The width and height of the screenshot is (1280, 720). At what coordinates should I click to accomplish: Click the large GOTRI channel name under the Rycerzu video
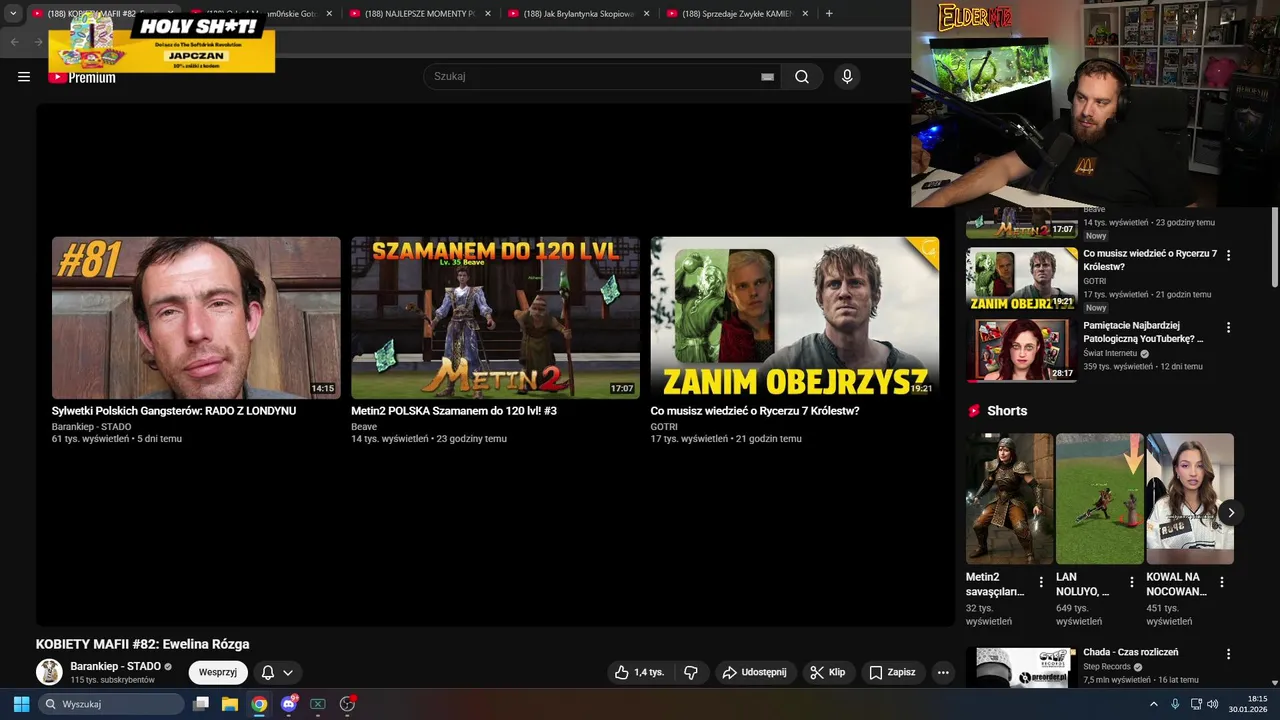(x=664, y=427)
